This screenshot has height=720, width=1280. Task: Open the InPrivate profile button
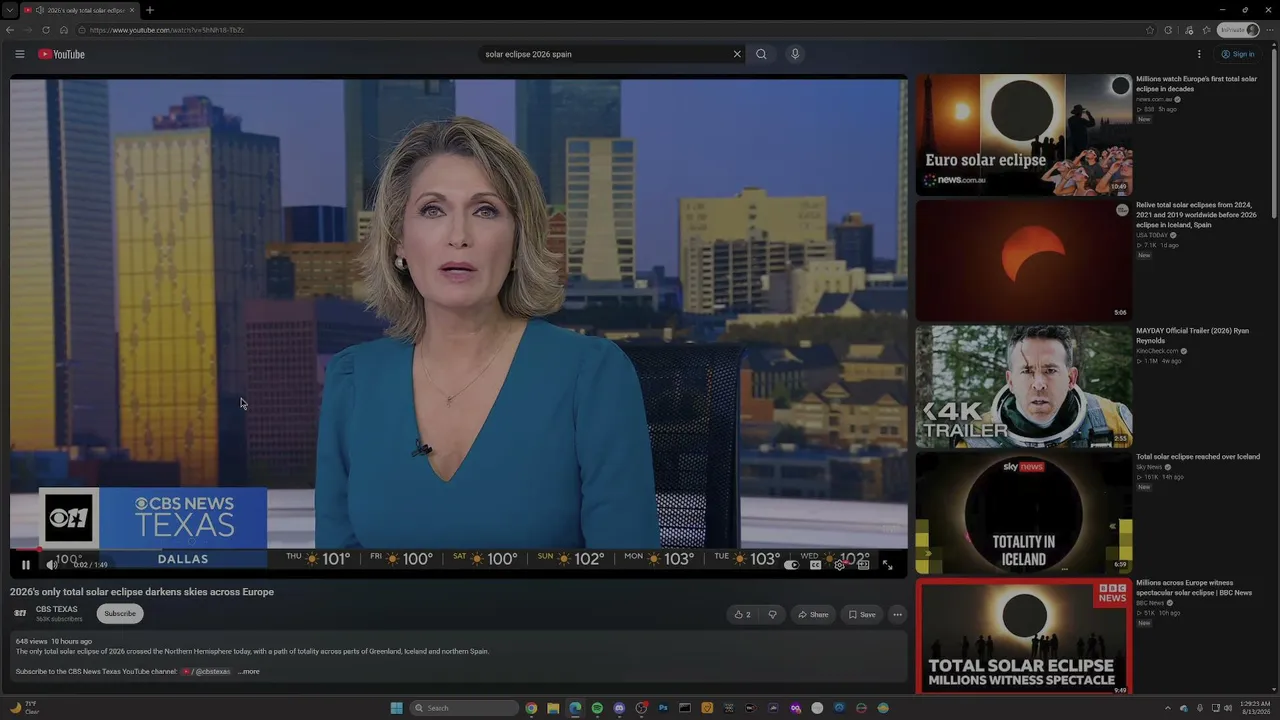[1239, 30]
